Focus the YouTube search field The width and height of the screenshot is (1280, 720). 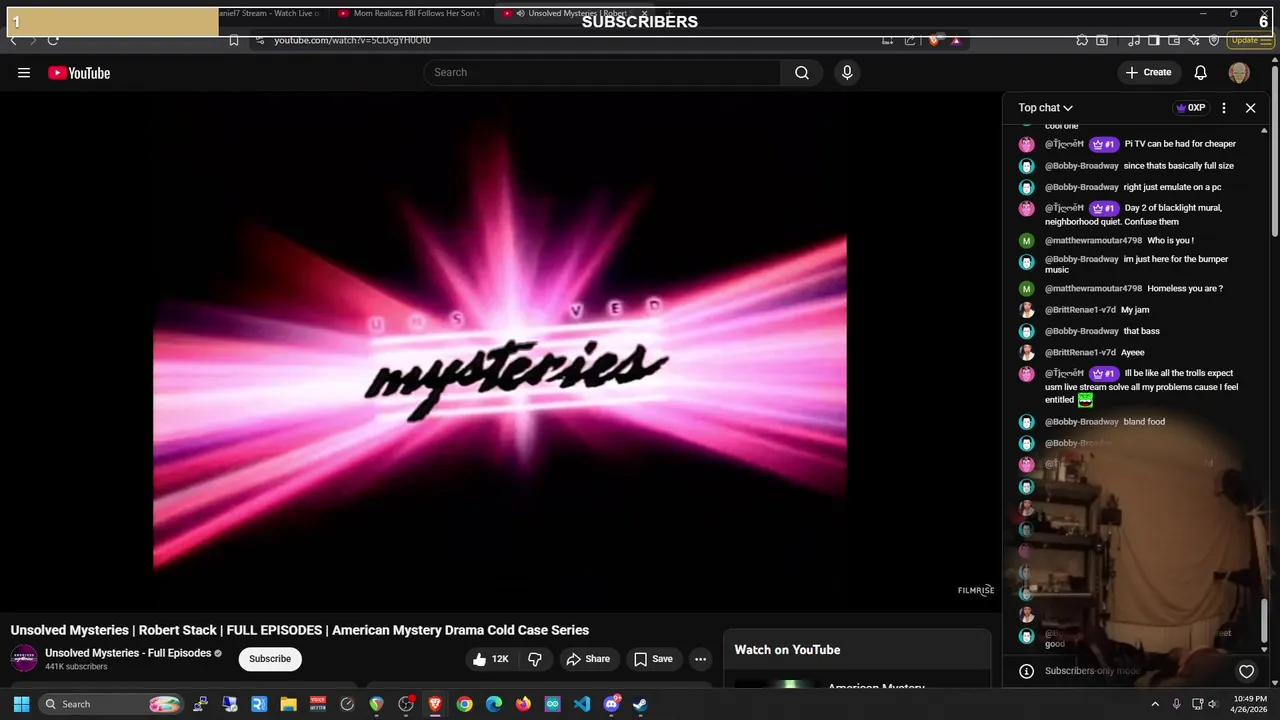click(x=602, y=72)
